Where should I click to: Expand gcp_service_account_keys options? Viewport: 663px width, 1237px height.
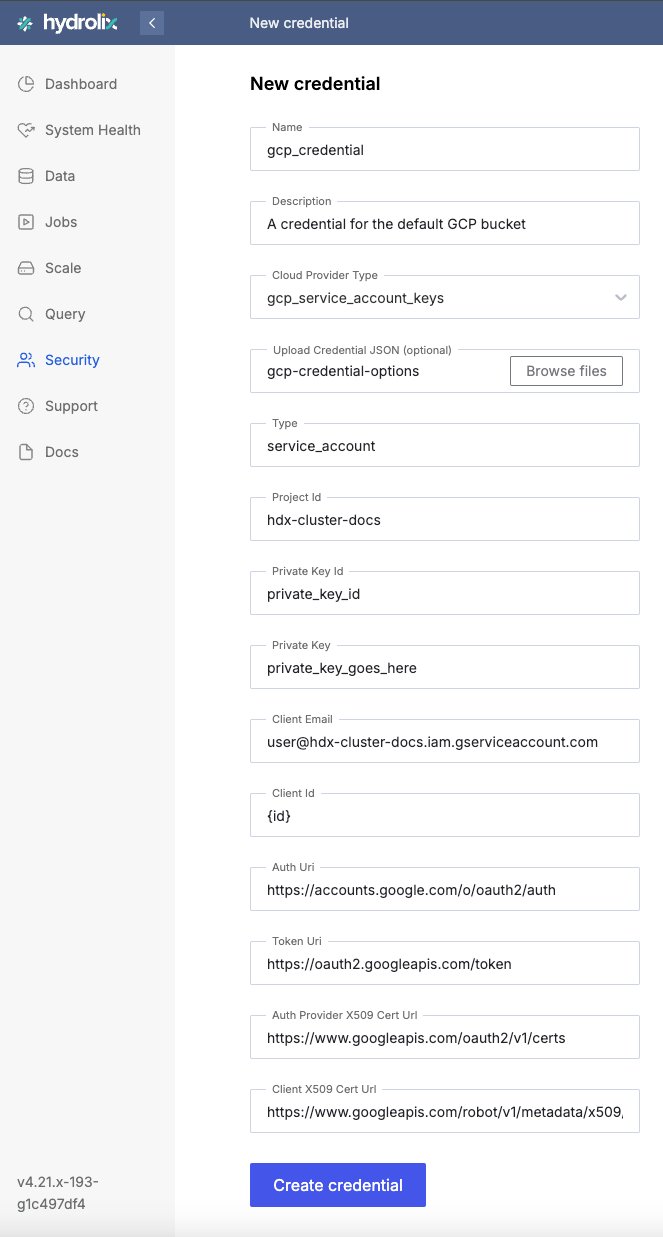622,297
